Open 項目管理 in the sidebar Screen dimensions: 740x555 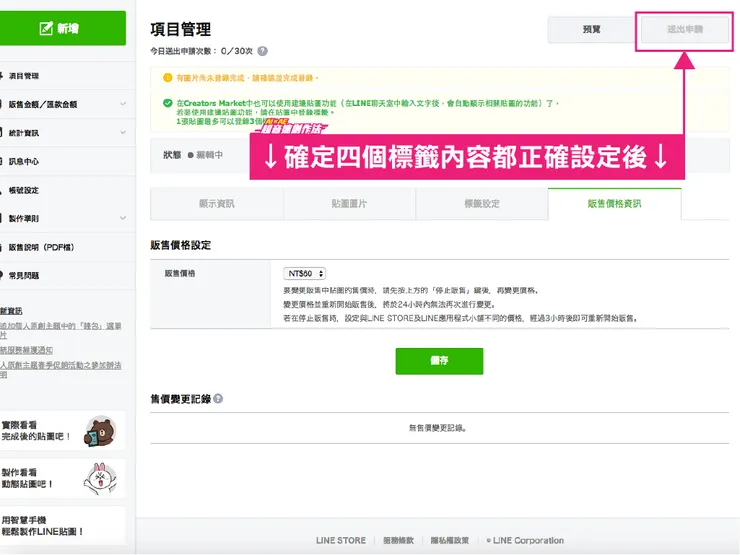[24, 76]
